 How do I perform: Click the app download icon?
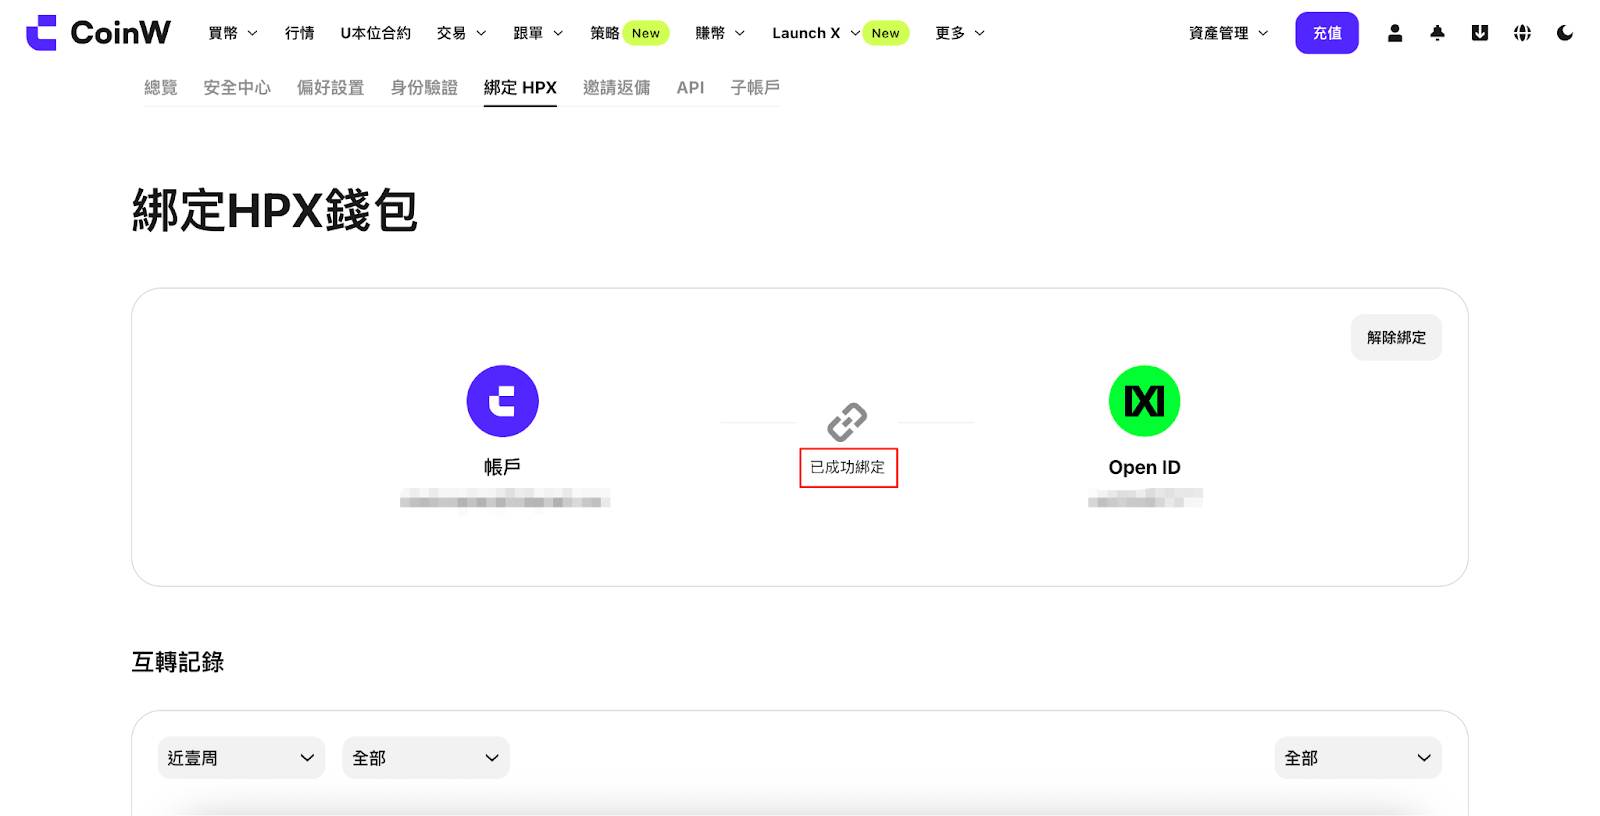coord(1480,33)
